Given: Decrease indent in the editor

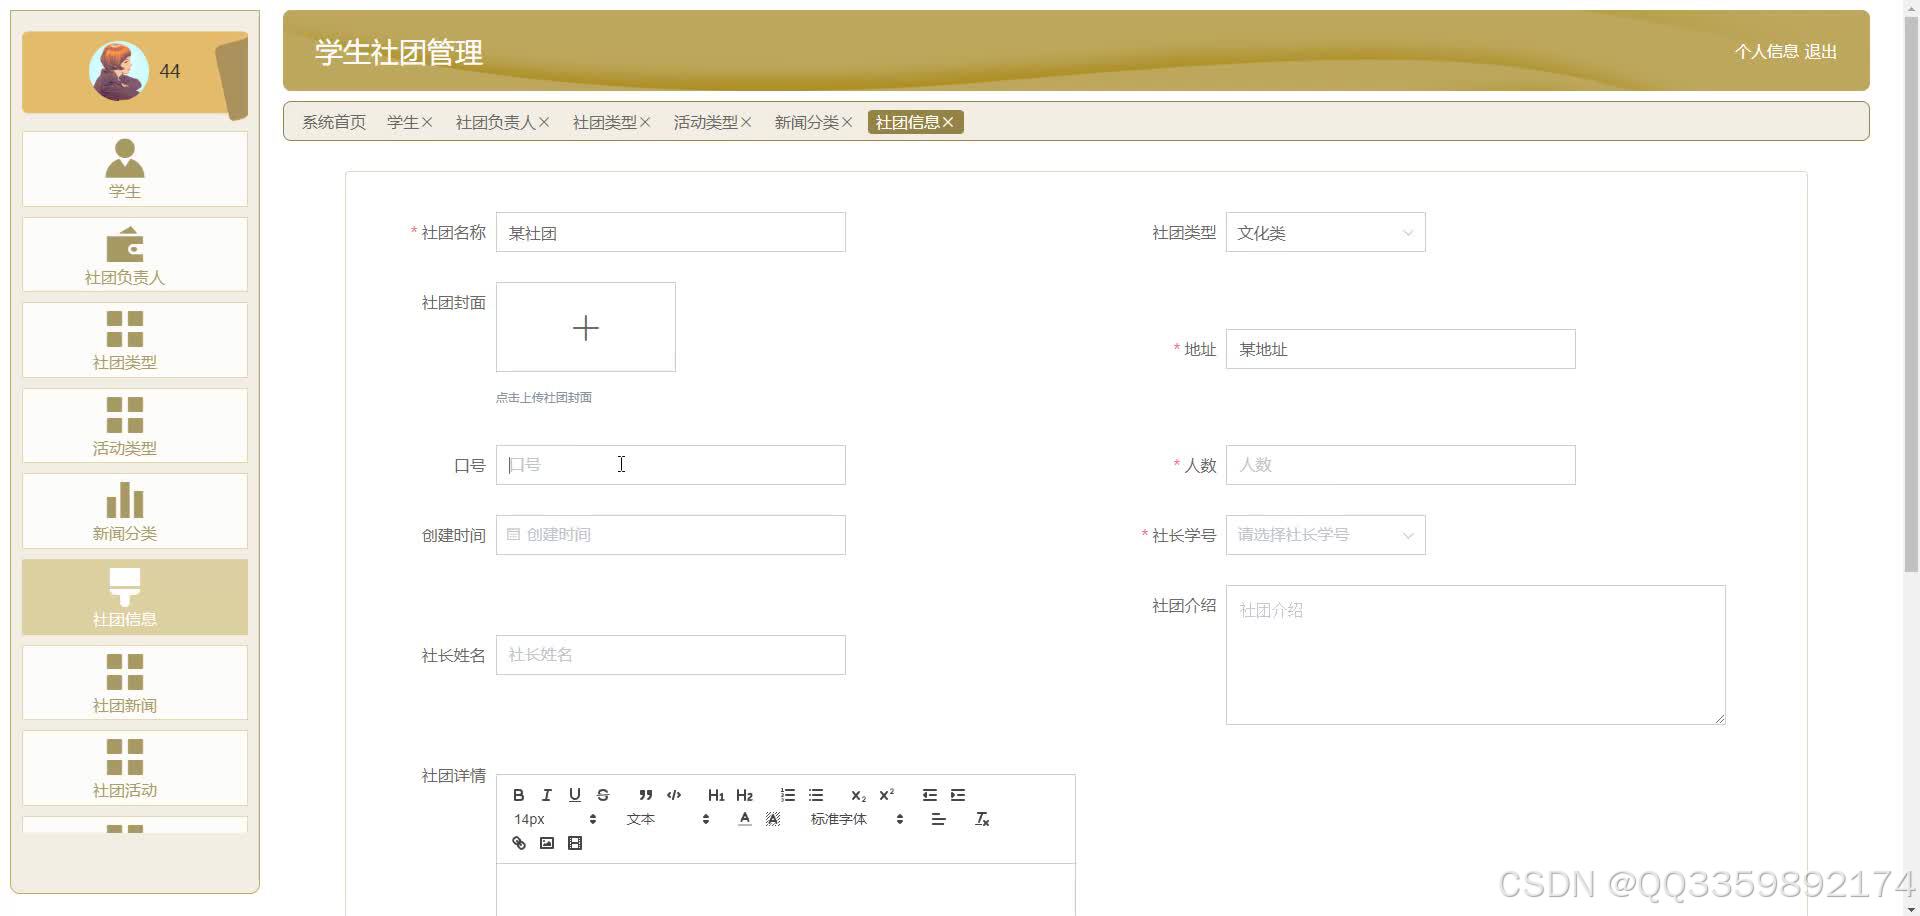Looking at the screenshot, I should coord(929,795).
